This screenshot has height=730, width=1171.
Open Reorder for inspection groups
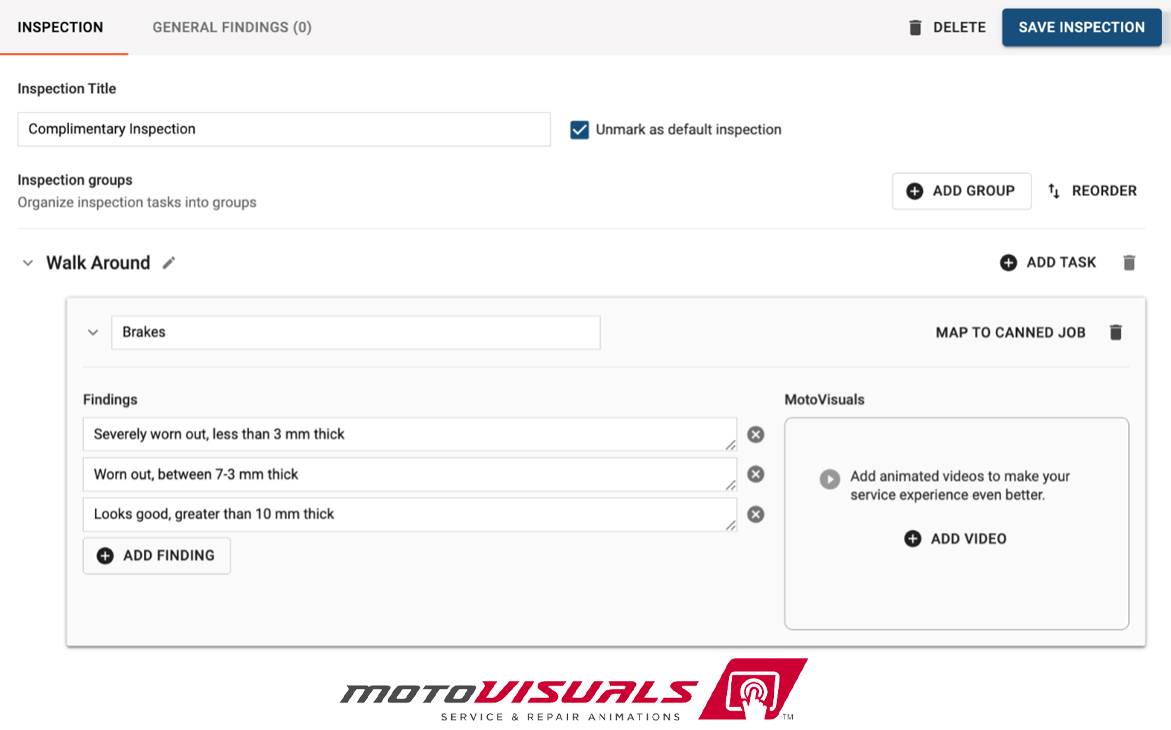click(1092, 191)
